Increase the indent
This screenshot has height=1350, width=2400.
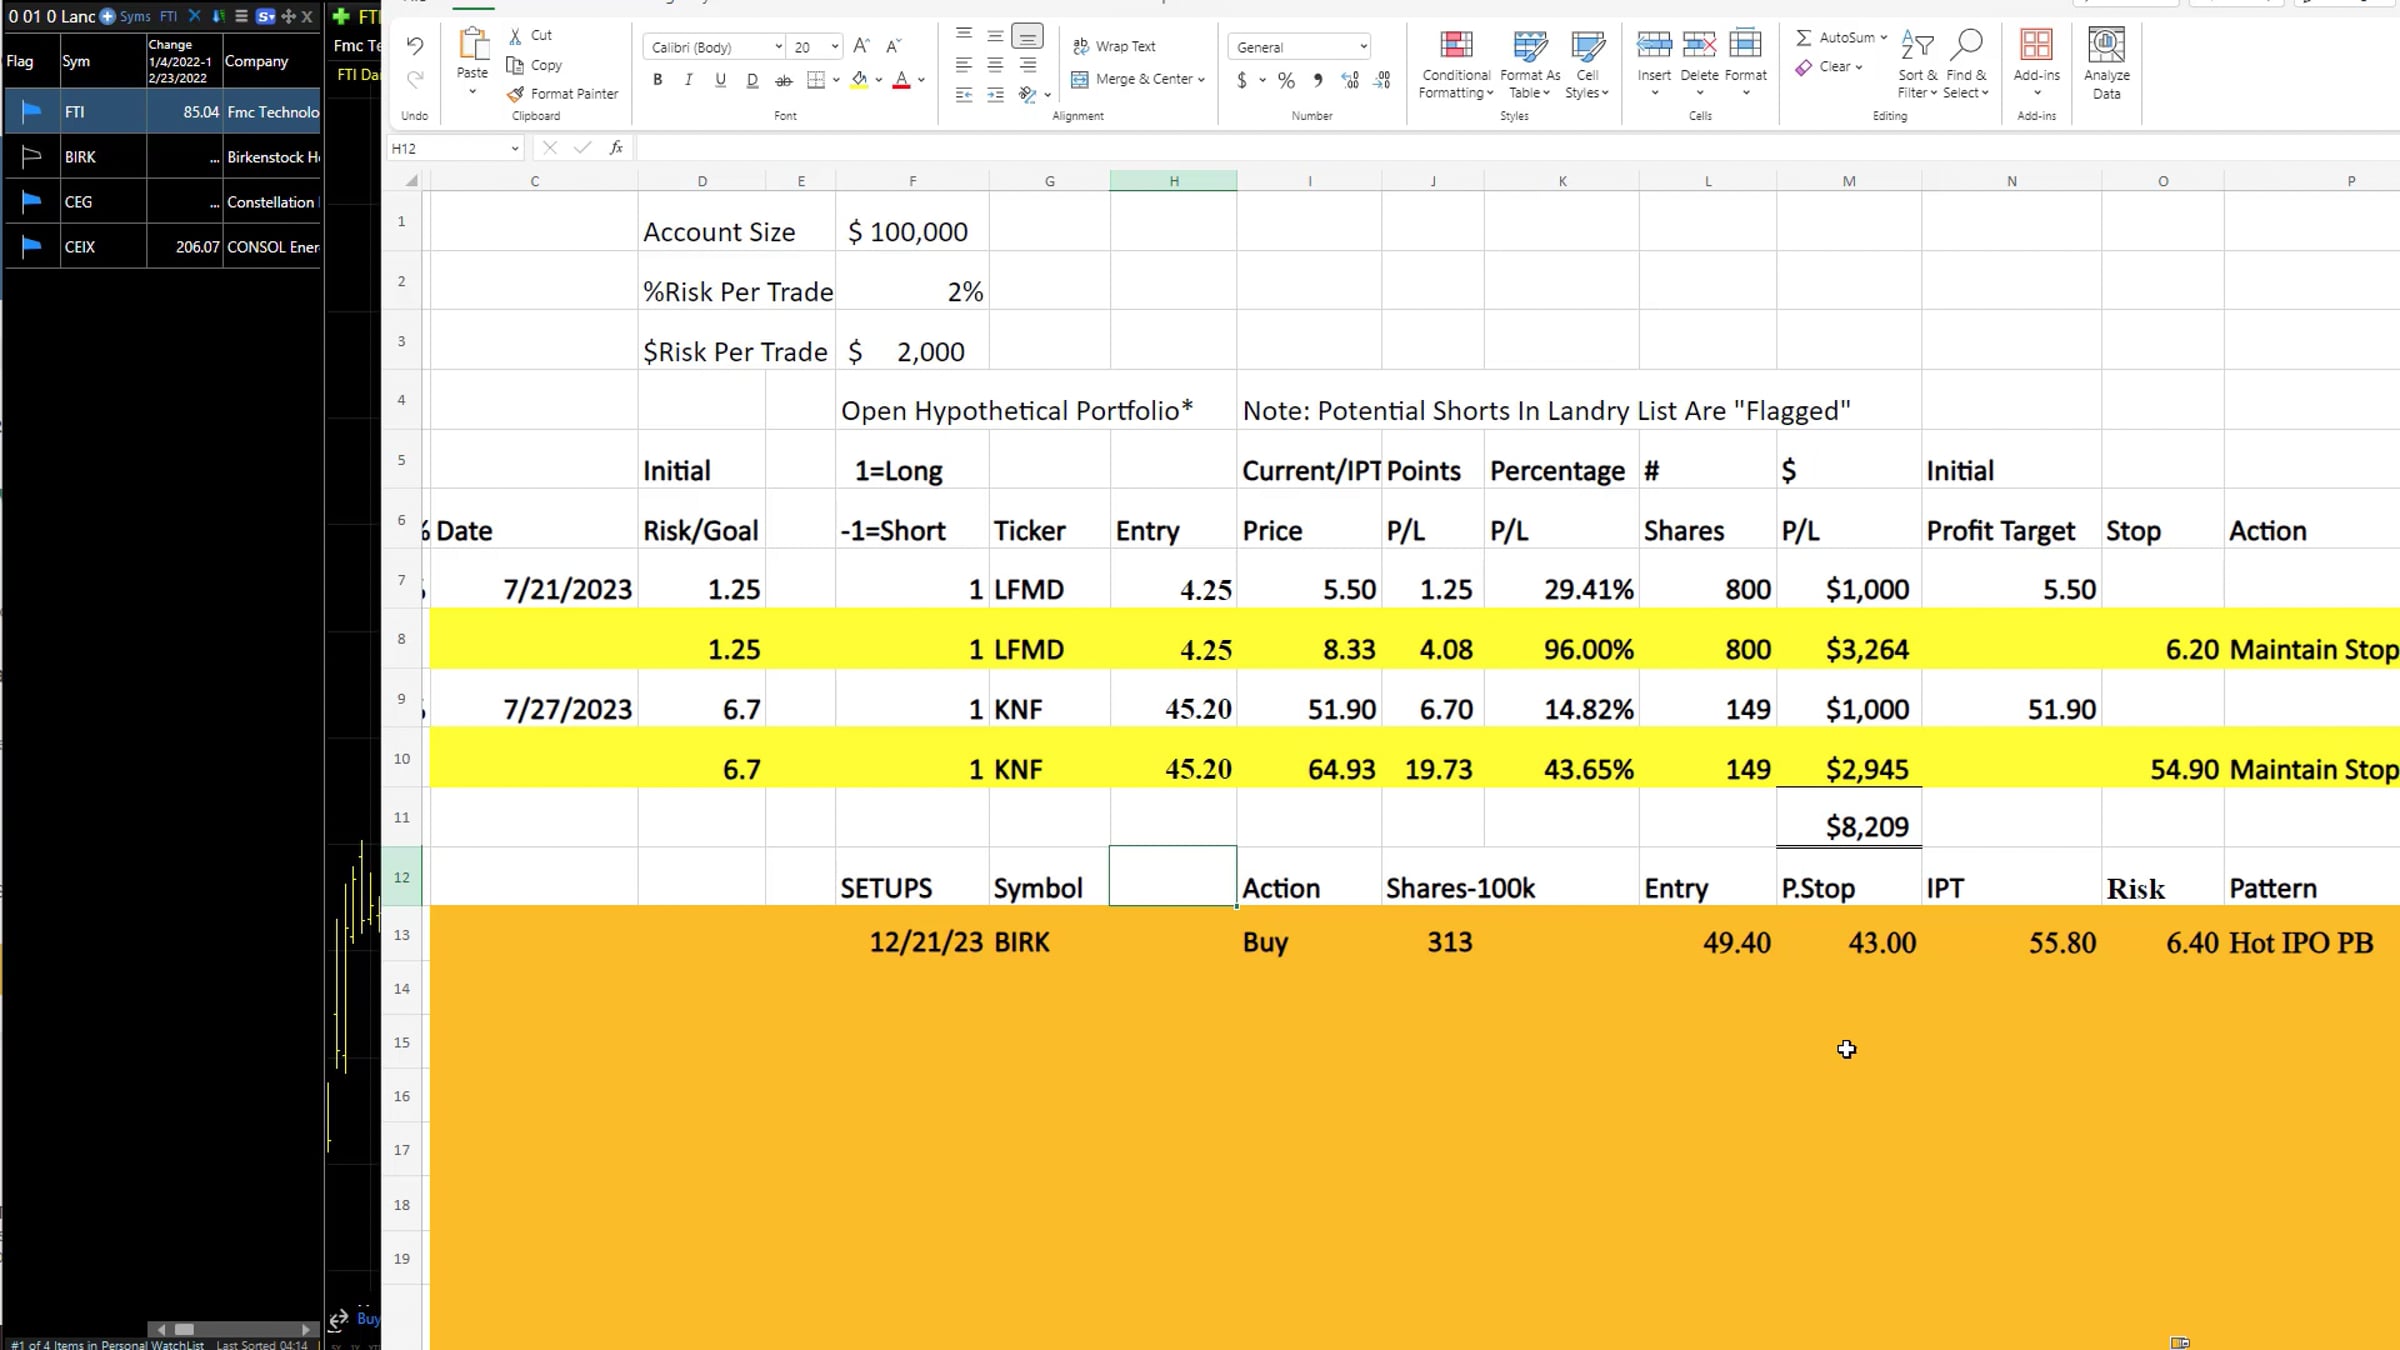pos(995,96)
